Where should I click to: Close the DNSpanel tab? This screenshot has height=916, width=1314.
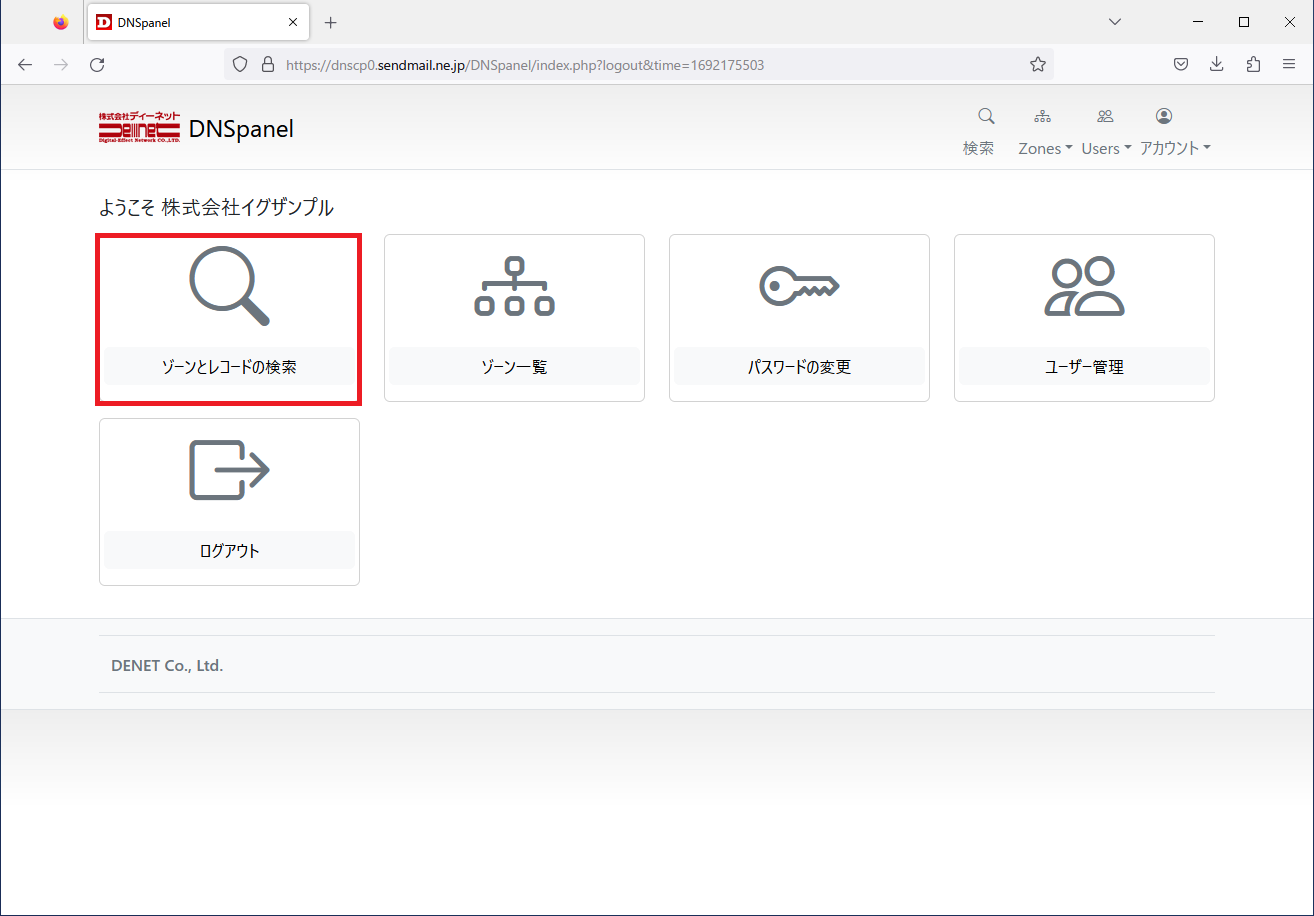(x=293, y=22)
